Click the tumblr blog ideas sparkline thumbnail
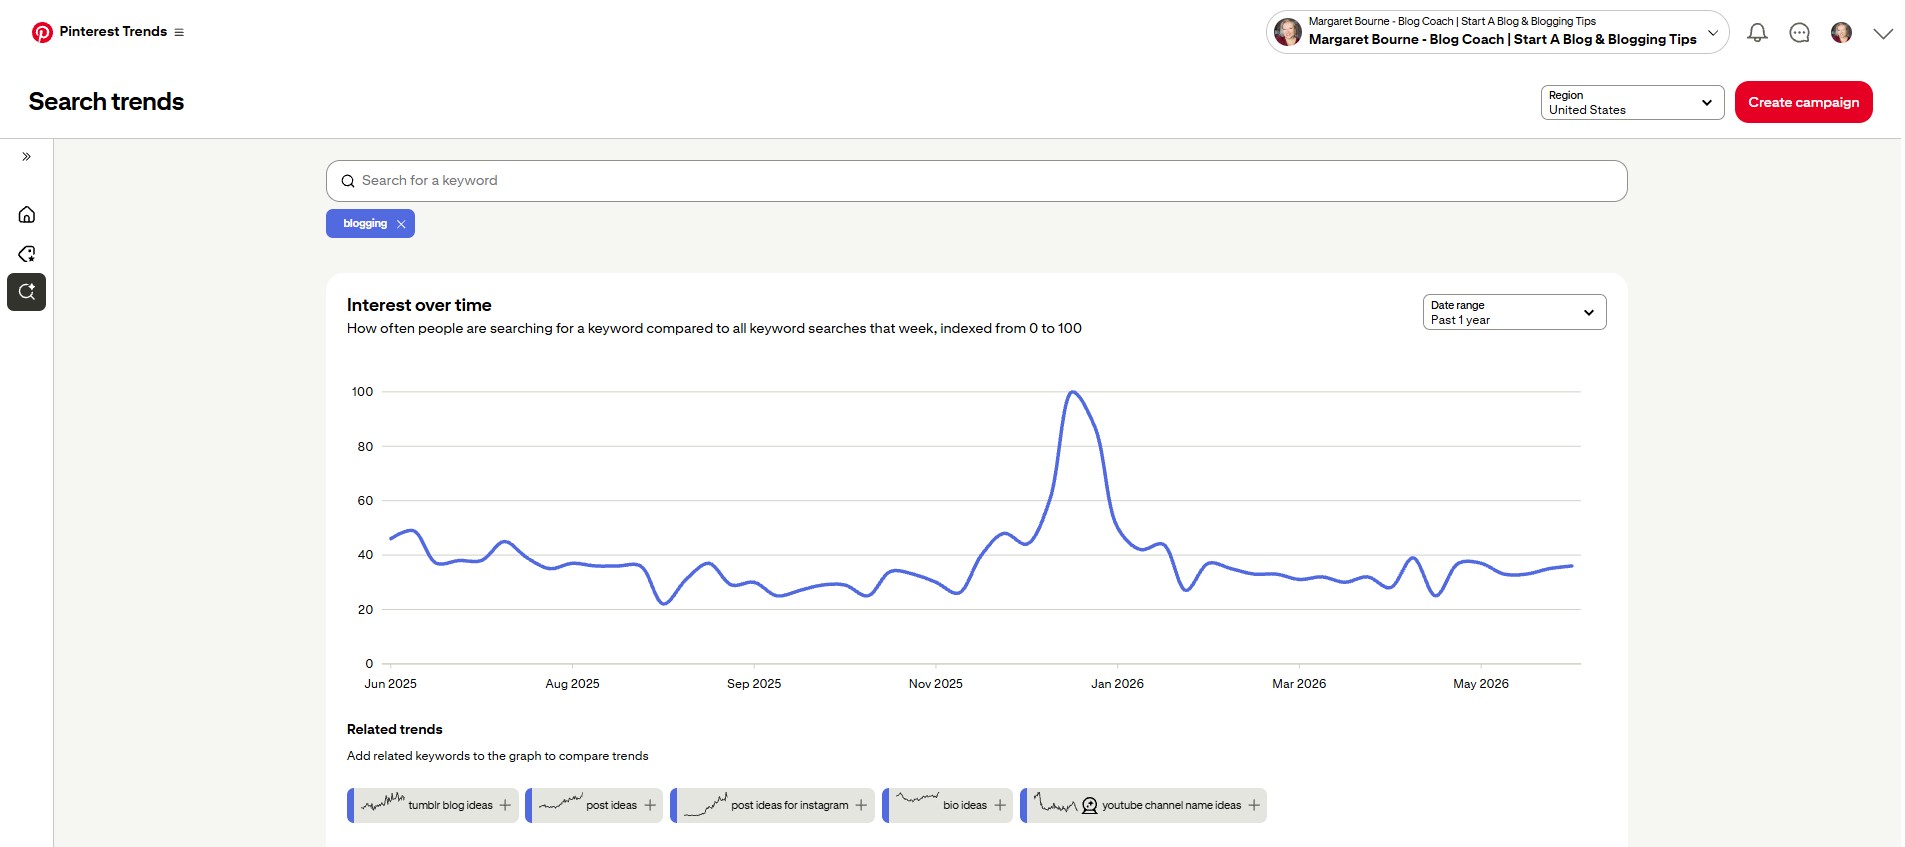 (x=383, y=801)
